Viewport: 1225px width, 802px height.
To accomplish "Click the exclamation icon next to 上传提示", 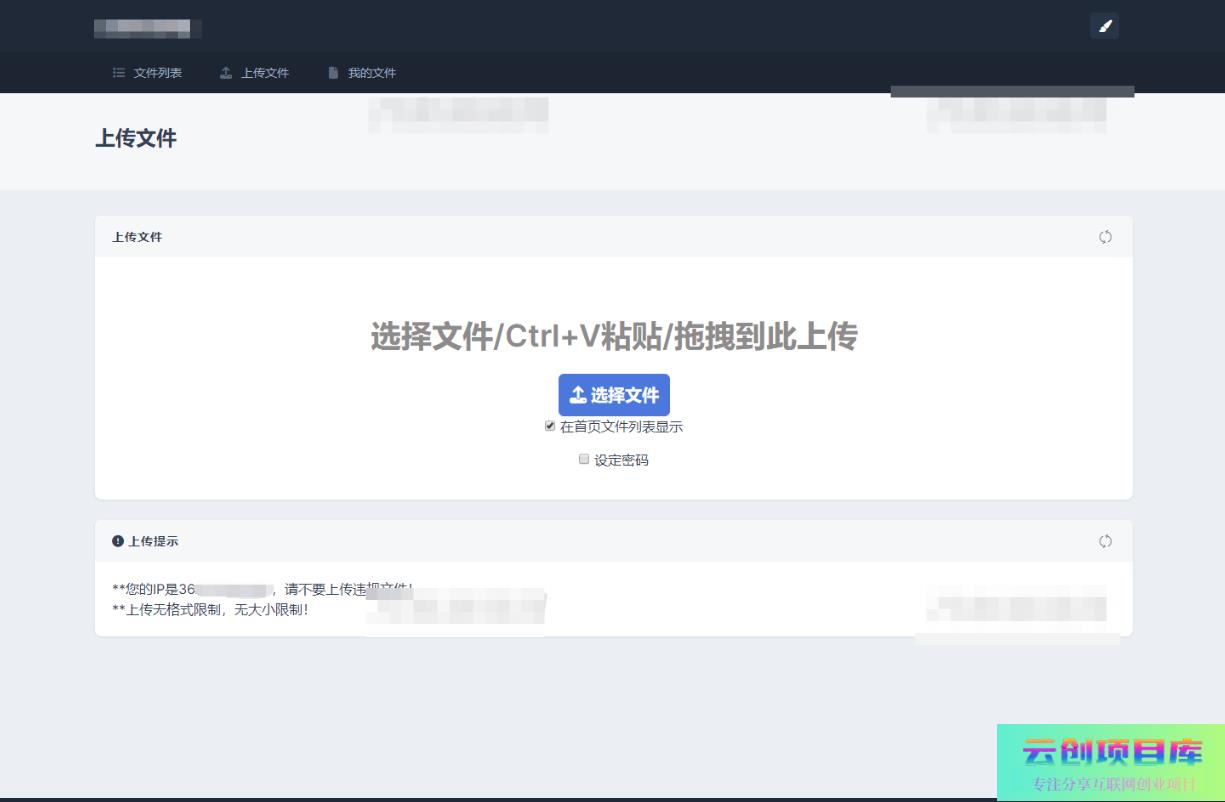I will [118, 541].
